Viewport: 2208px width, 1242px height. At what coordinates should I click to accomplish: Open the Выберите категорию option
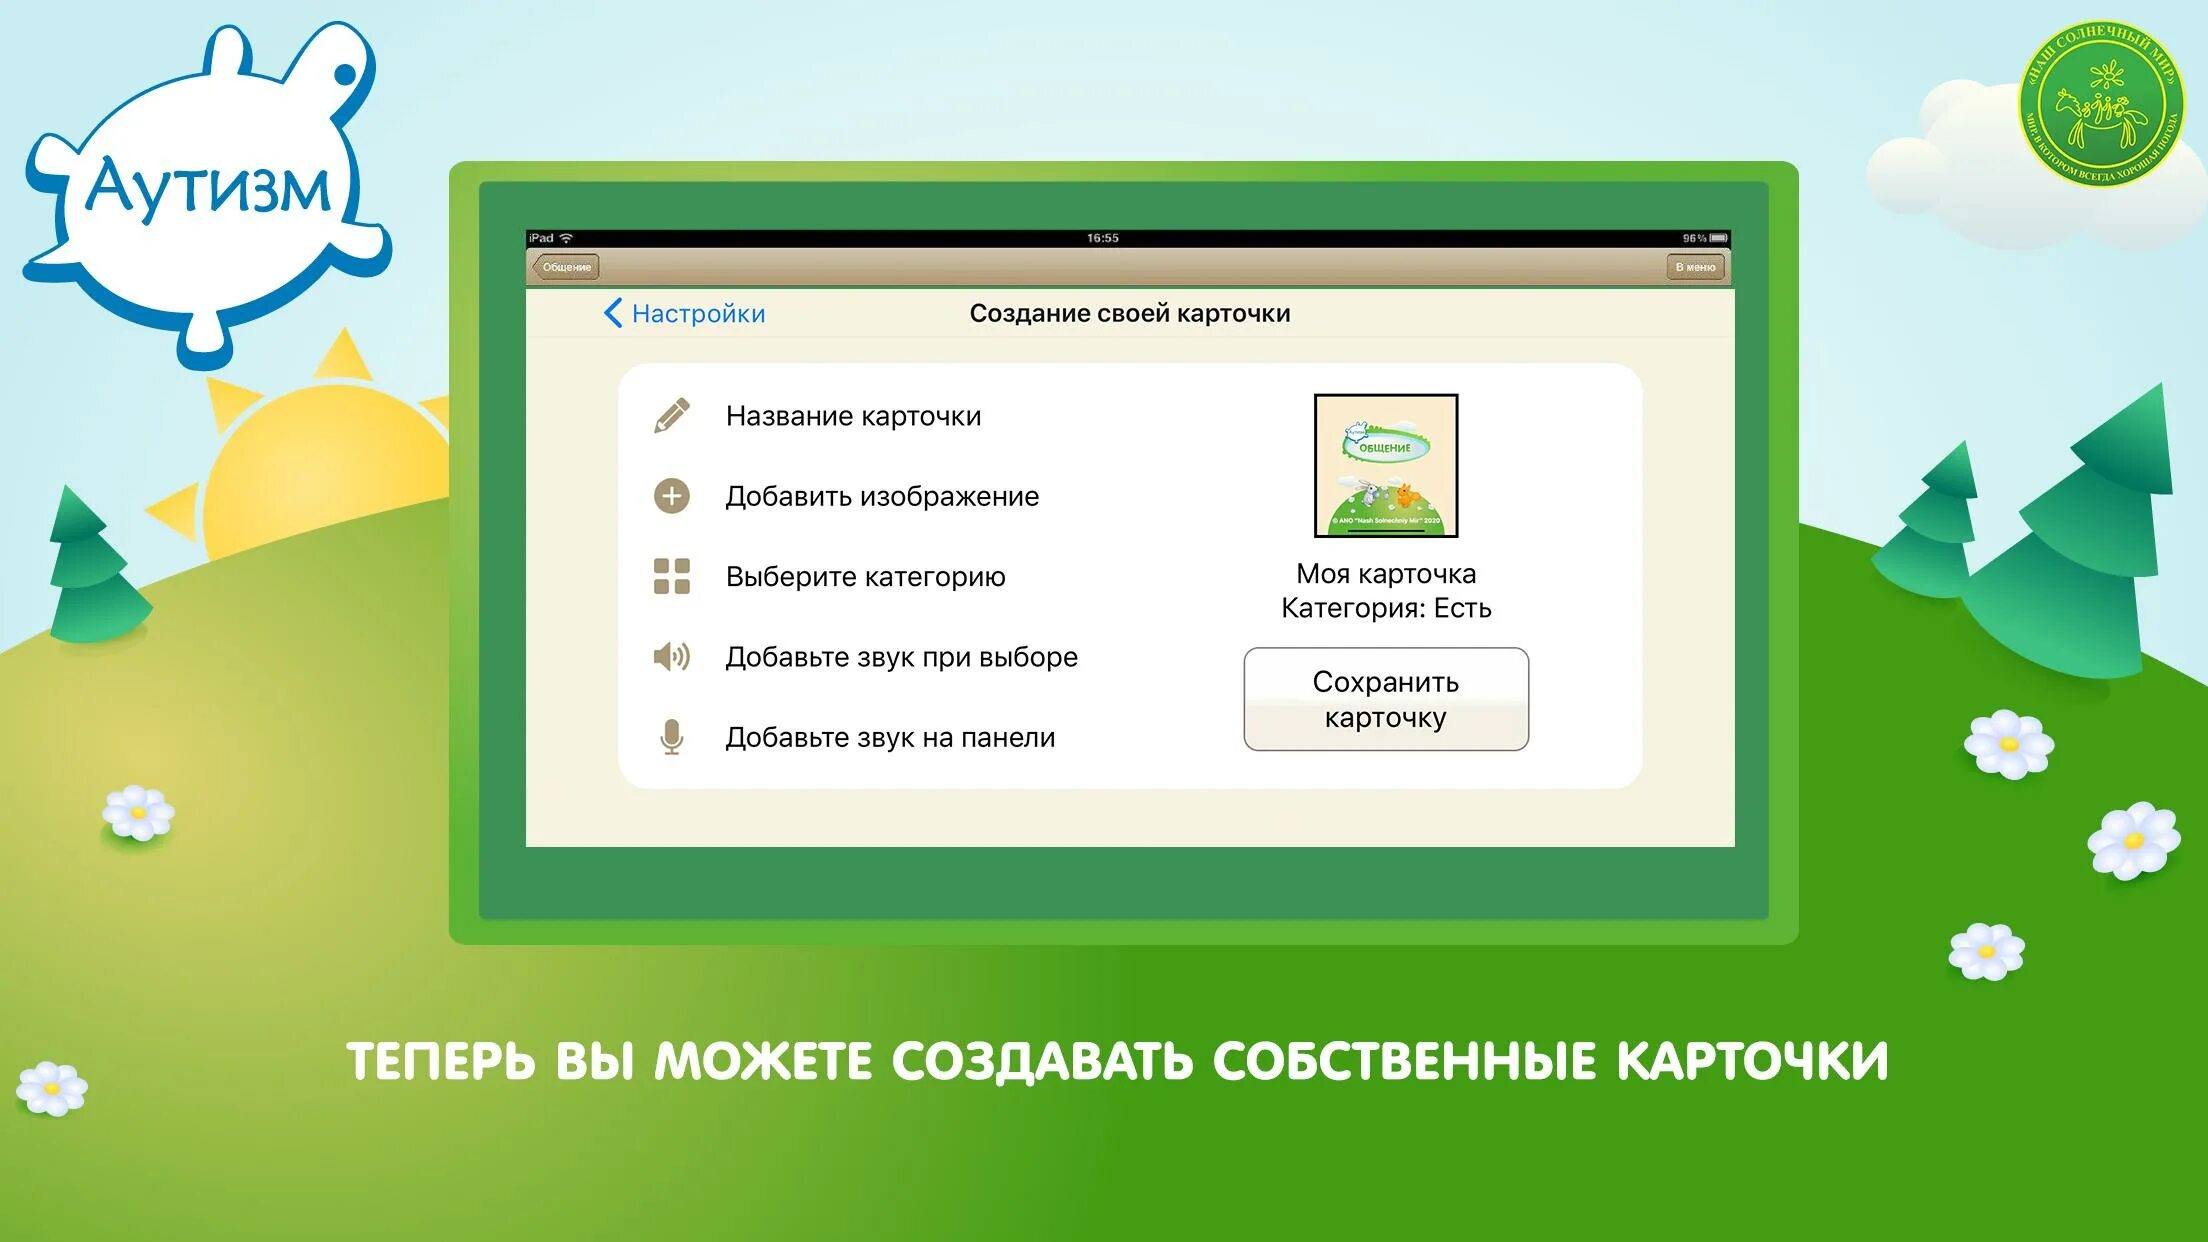[865, 577]
